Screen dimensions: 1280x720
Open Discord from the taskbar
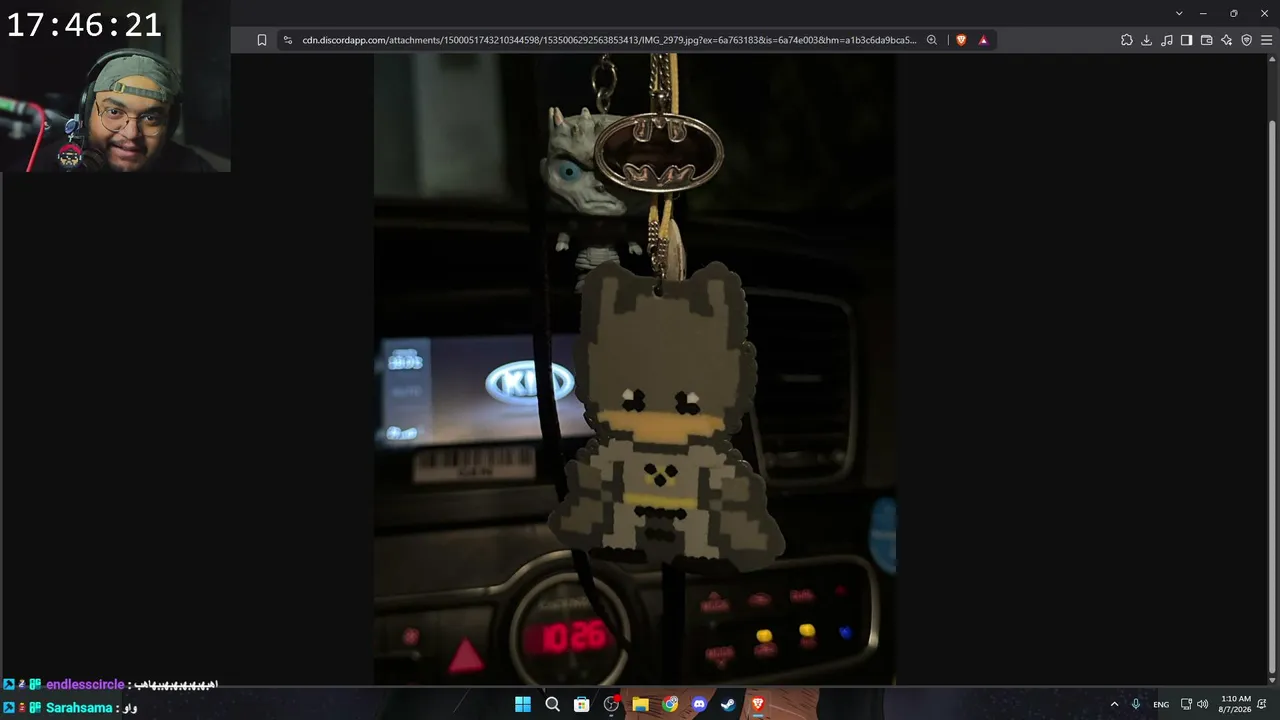(x=699, y=705)
